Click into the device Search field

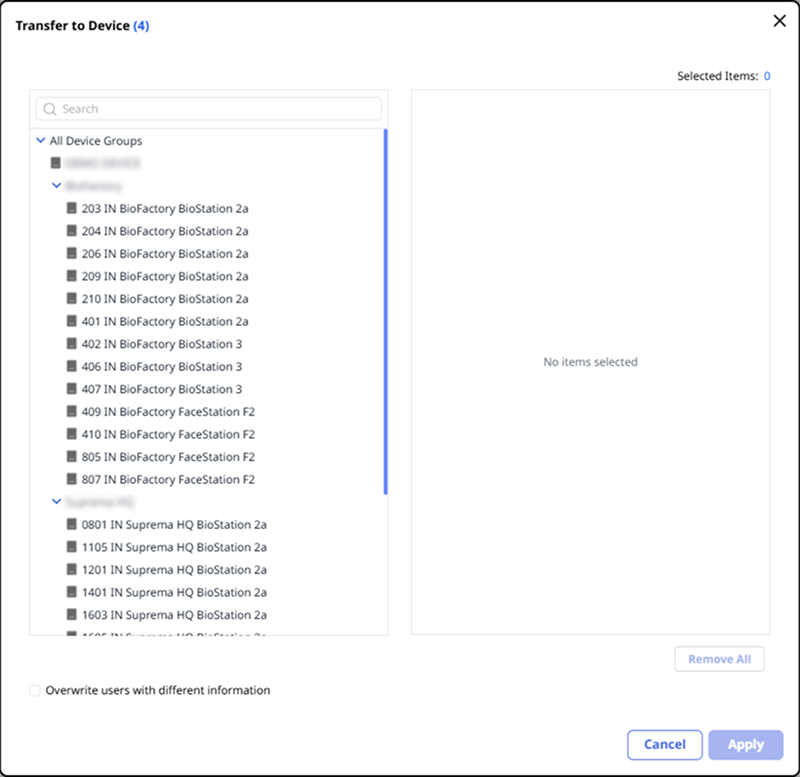tap(215, 109)
